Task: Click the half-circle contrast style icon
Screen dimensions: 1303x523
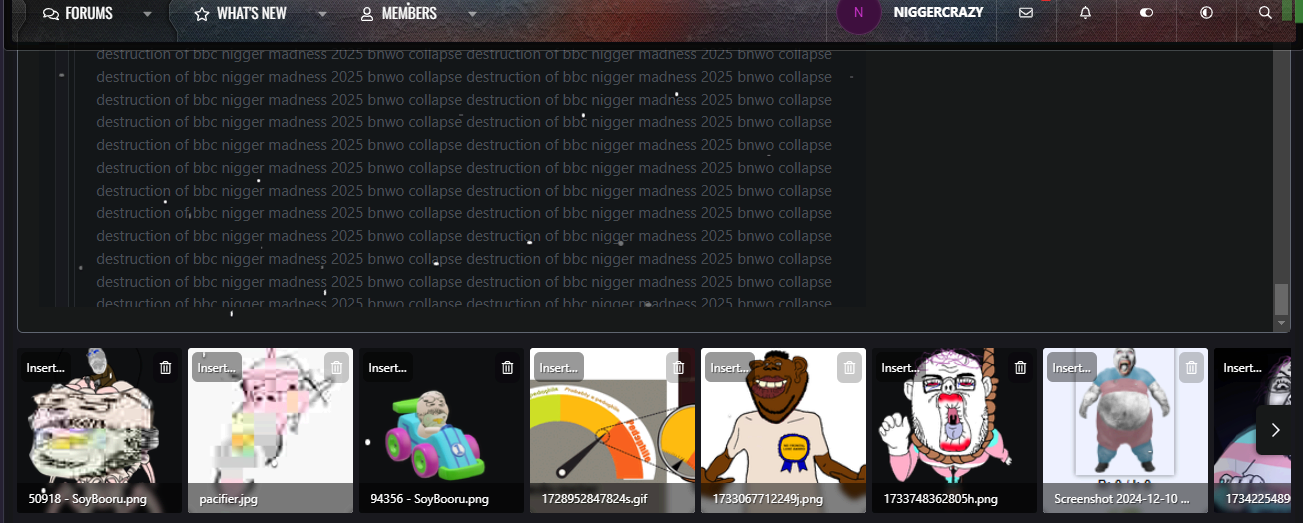Action: click(x=1206, y=13)
